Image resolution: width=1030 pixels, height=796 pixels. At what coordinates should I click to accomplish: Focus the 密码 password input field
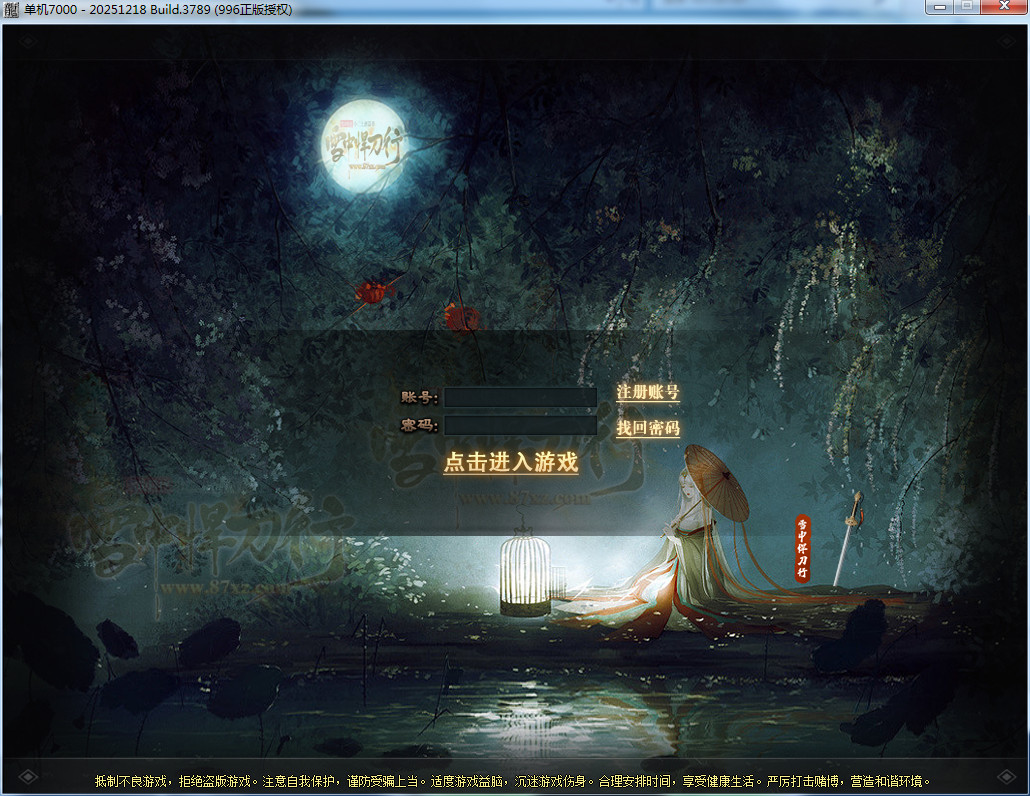(520, 425)
